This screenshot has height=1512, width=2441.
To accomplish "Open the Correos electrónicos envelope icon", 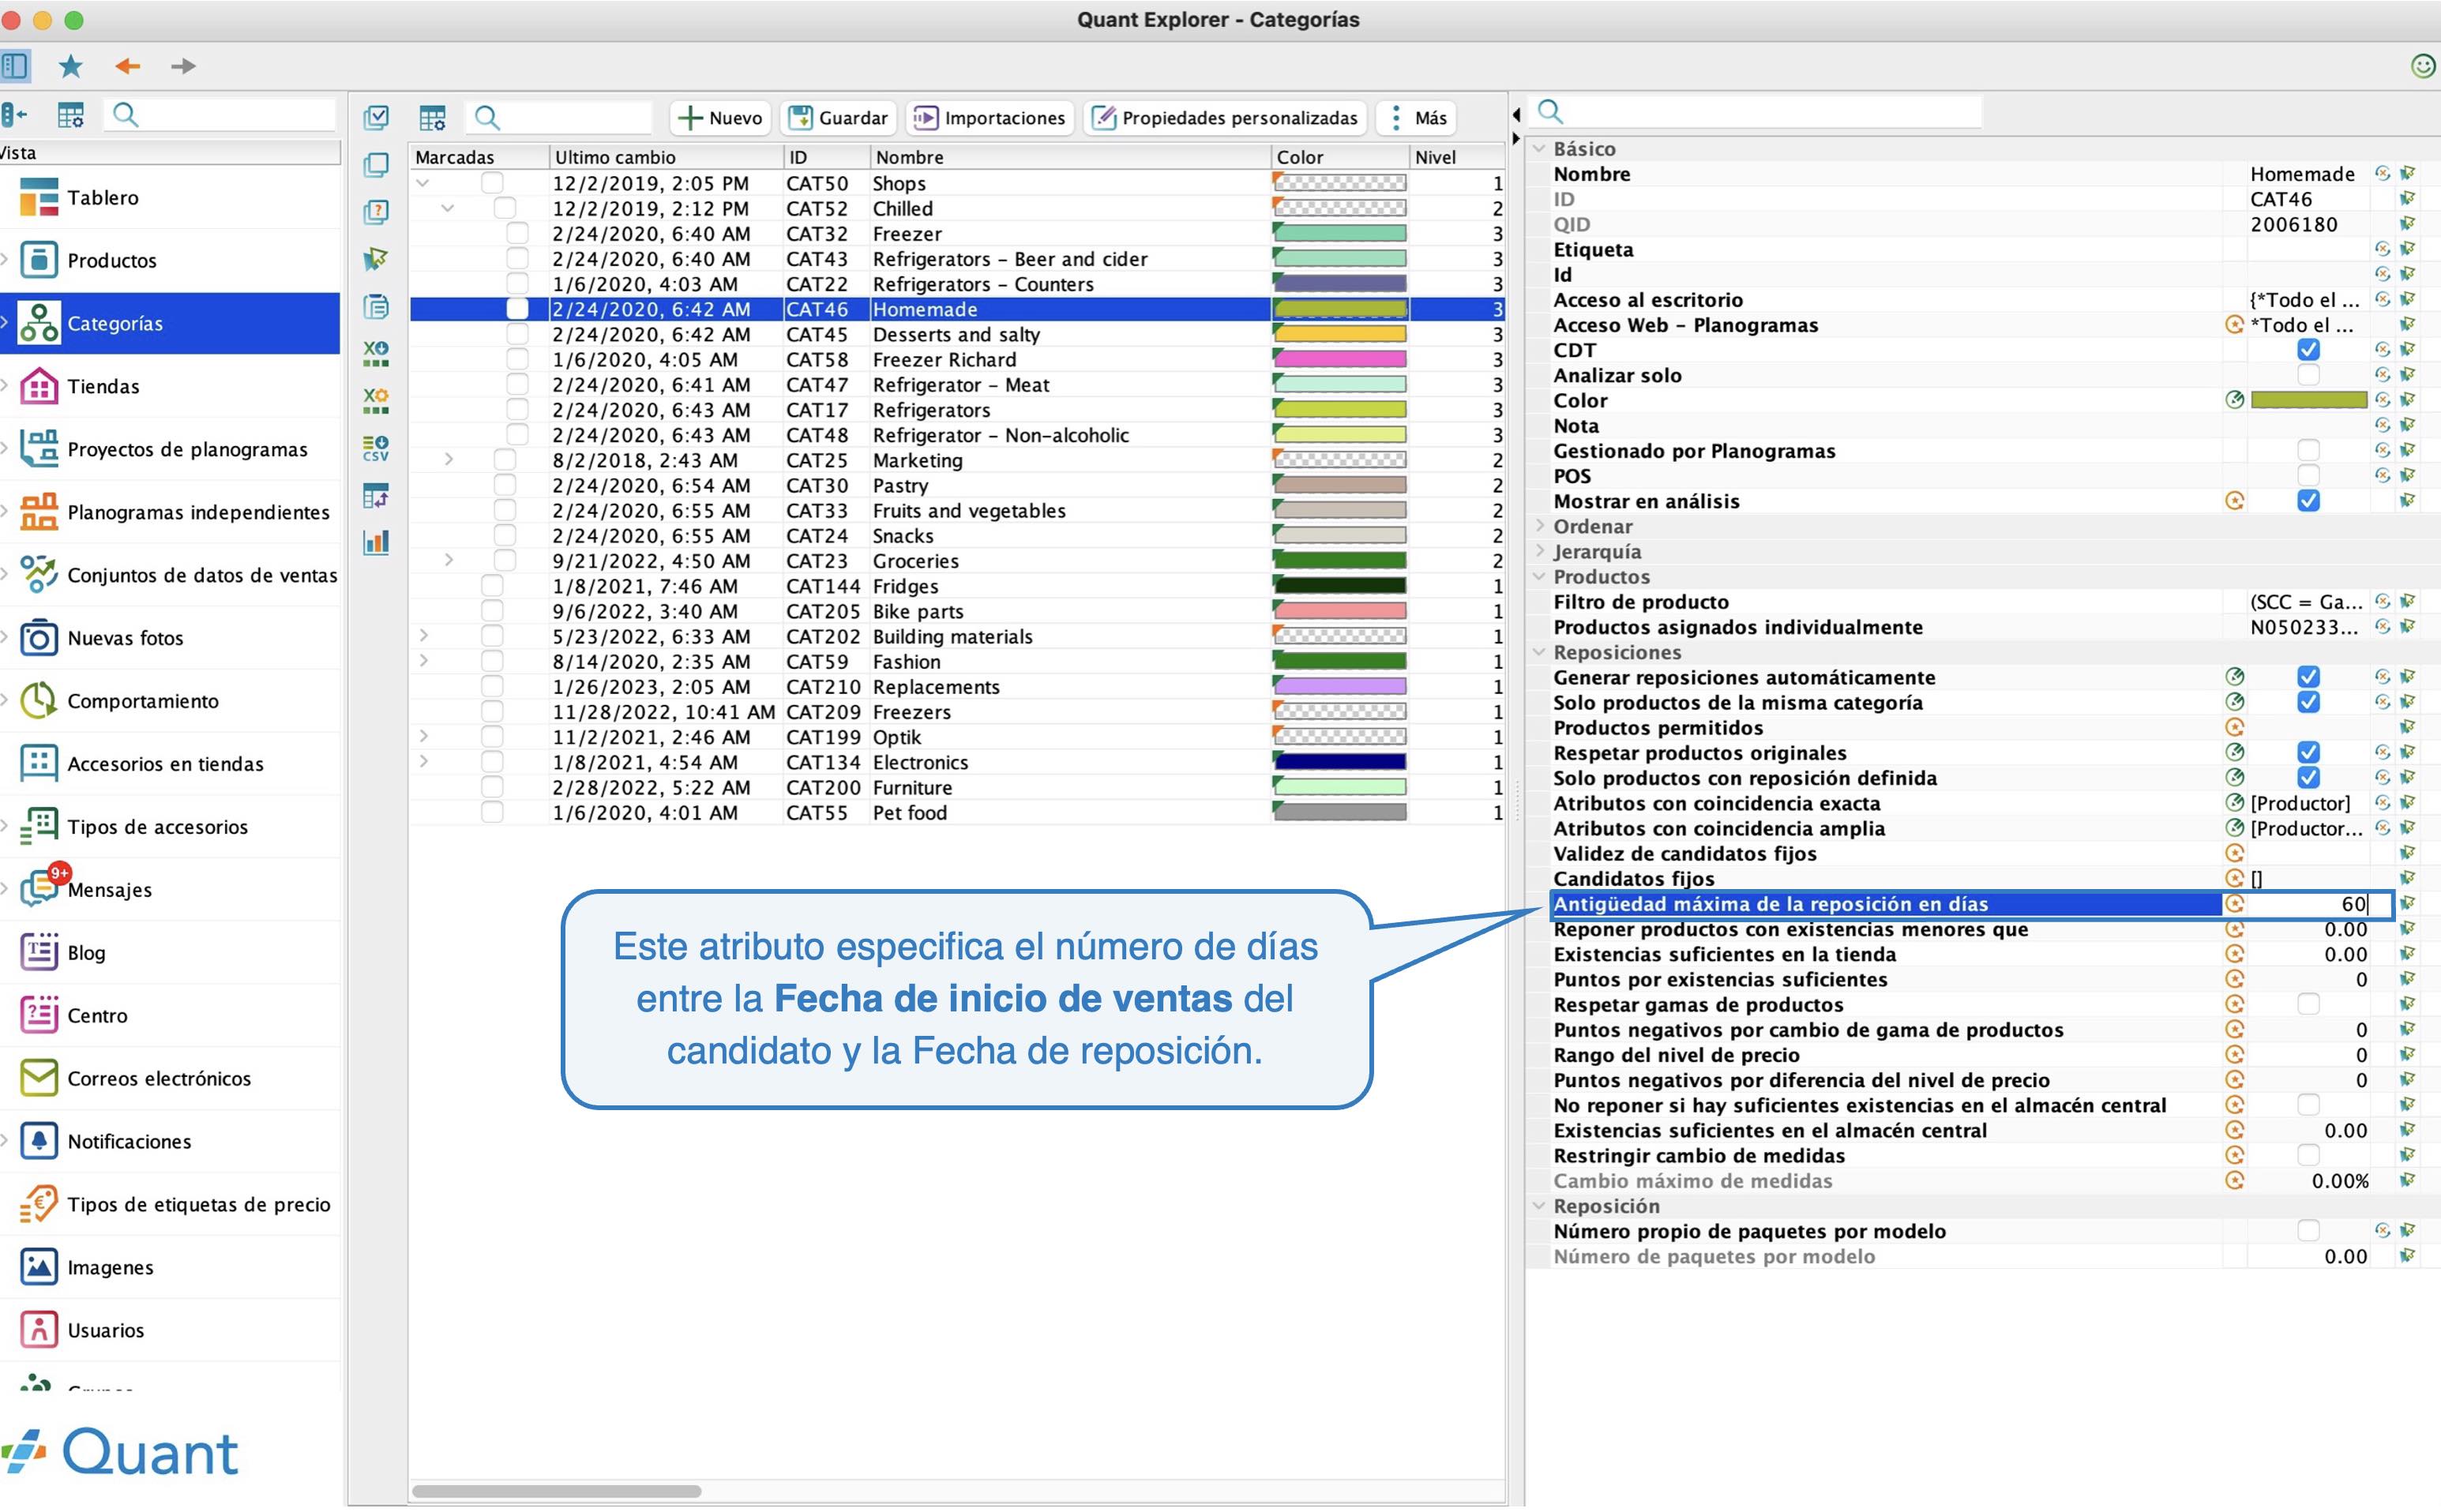I will coord(39,1078).
